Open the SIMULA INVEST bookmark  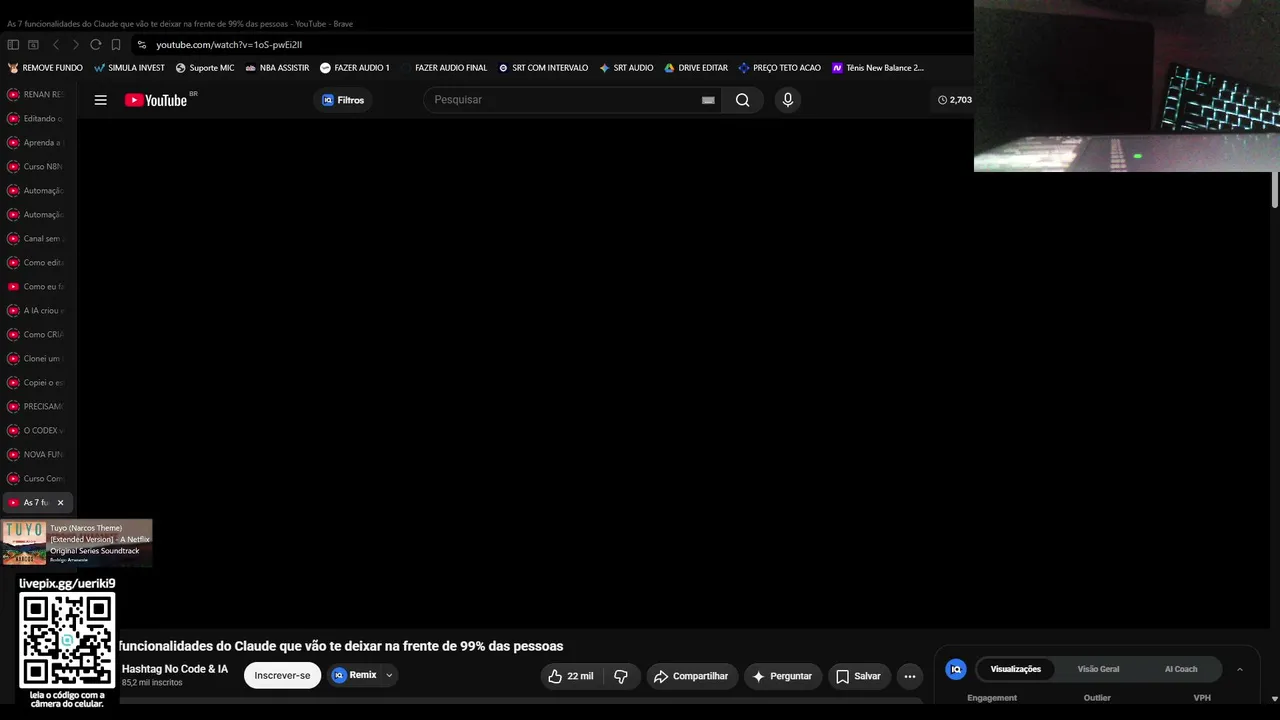(x=129, y=68)
